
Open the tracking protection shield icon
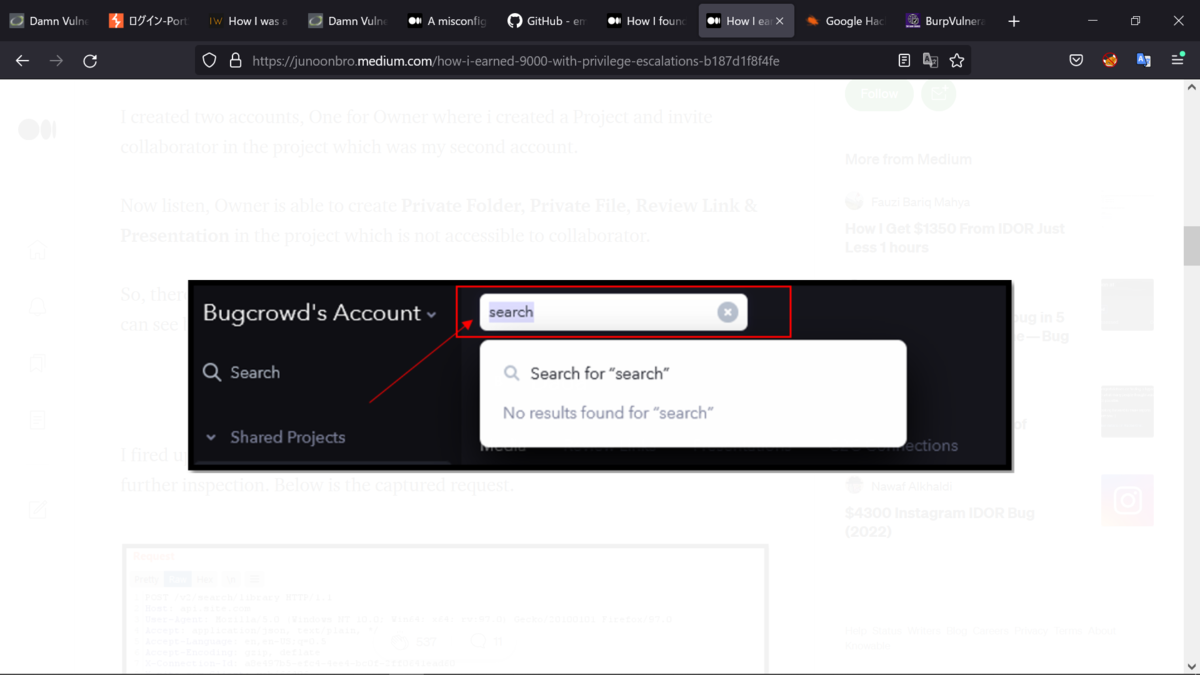pyautogui.click(x=209, y=61)
